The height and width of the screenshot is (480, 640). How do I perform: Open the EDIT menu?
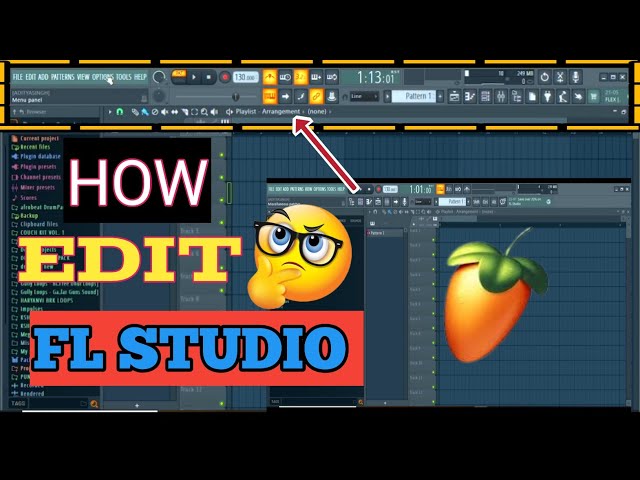click(x=31, y=77)
